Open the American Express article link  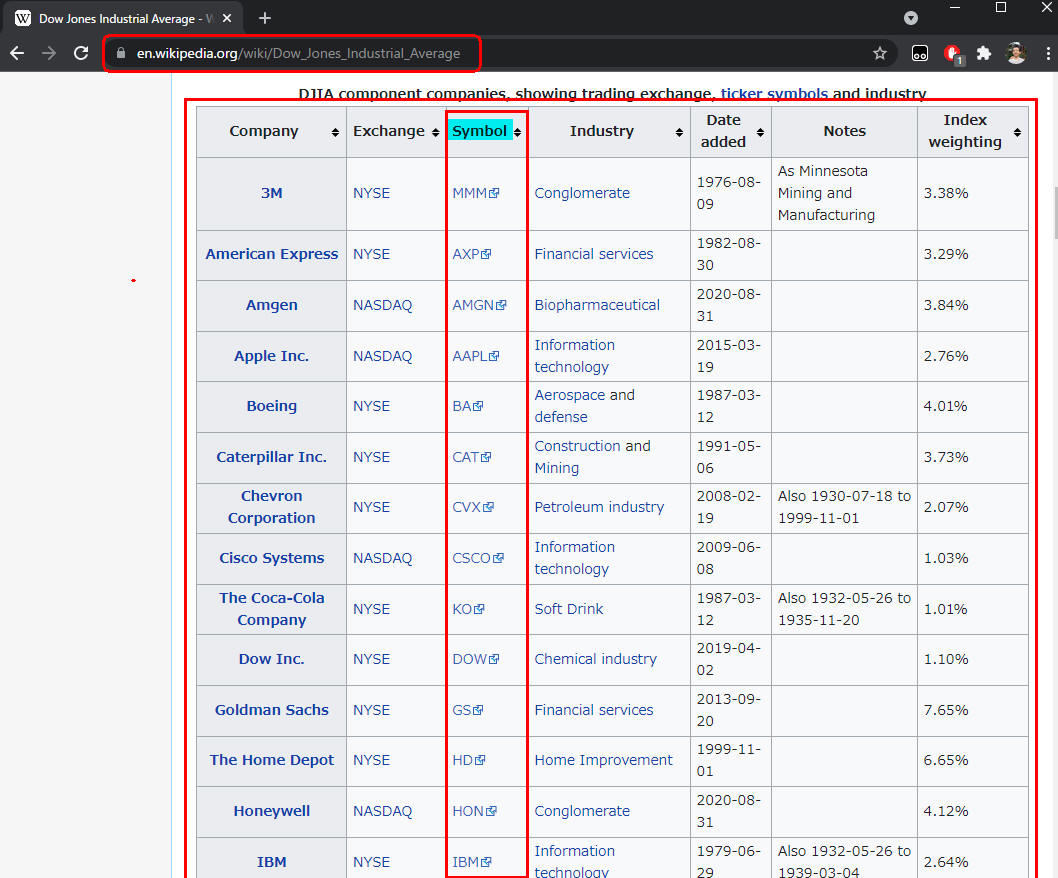(271, 254)
